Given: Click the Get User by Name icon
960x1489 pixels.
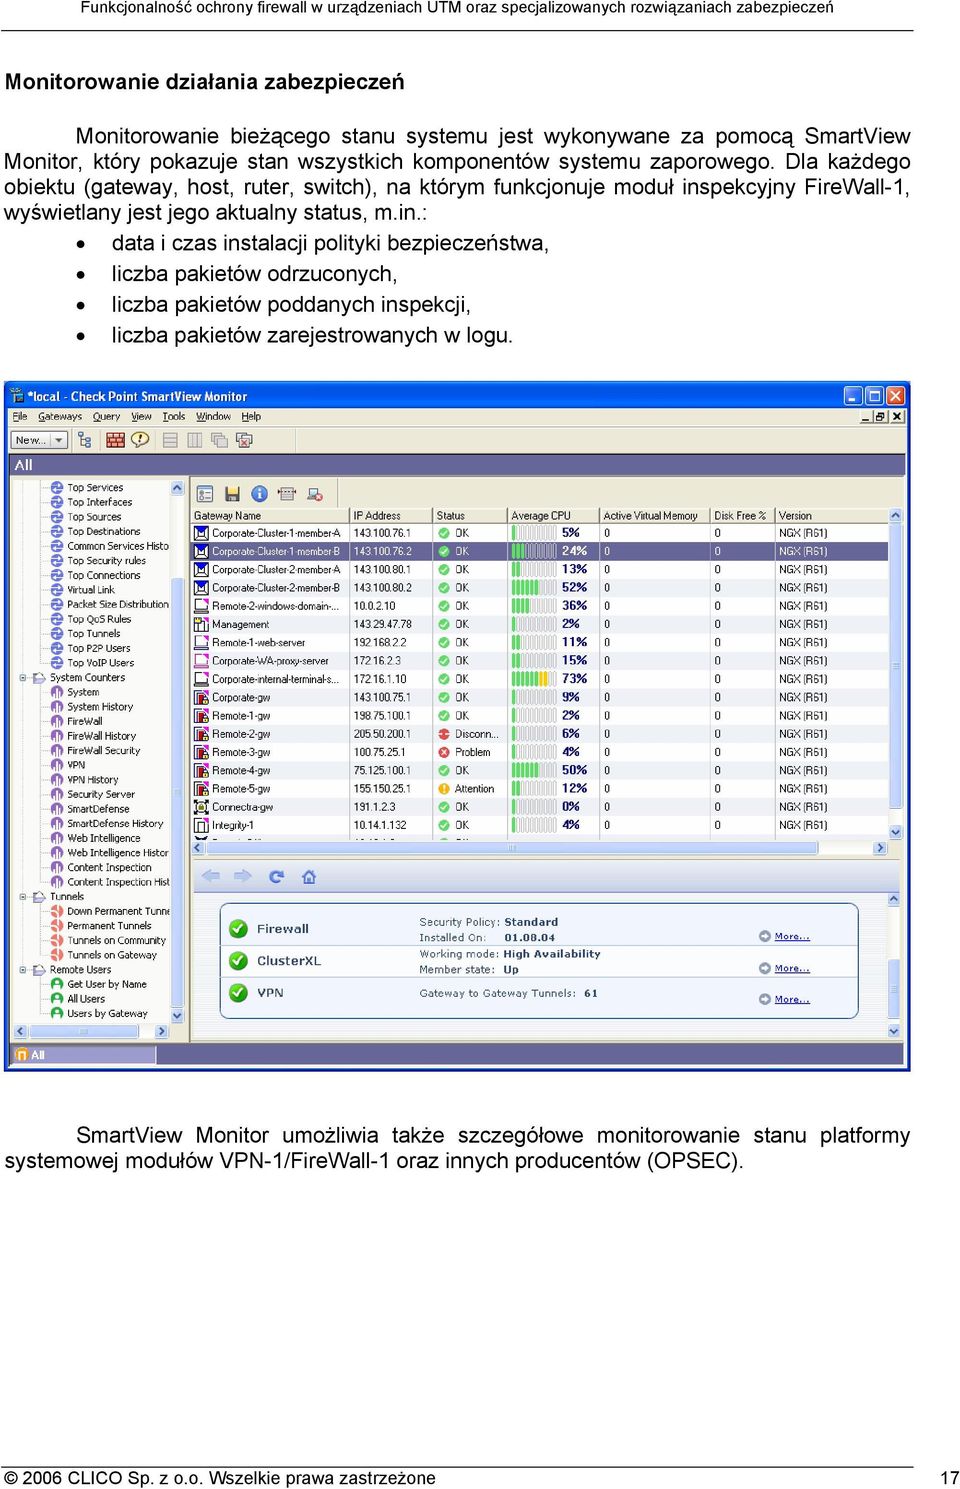Looking at the screenshot, I should pyautogui.click(x=57, y=984).
